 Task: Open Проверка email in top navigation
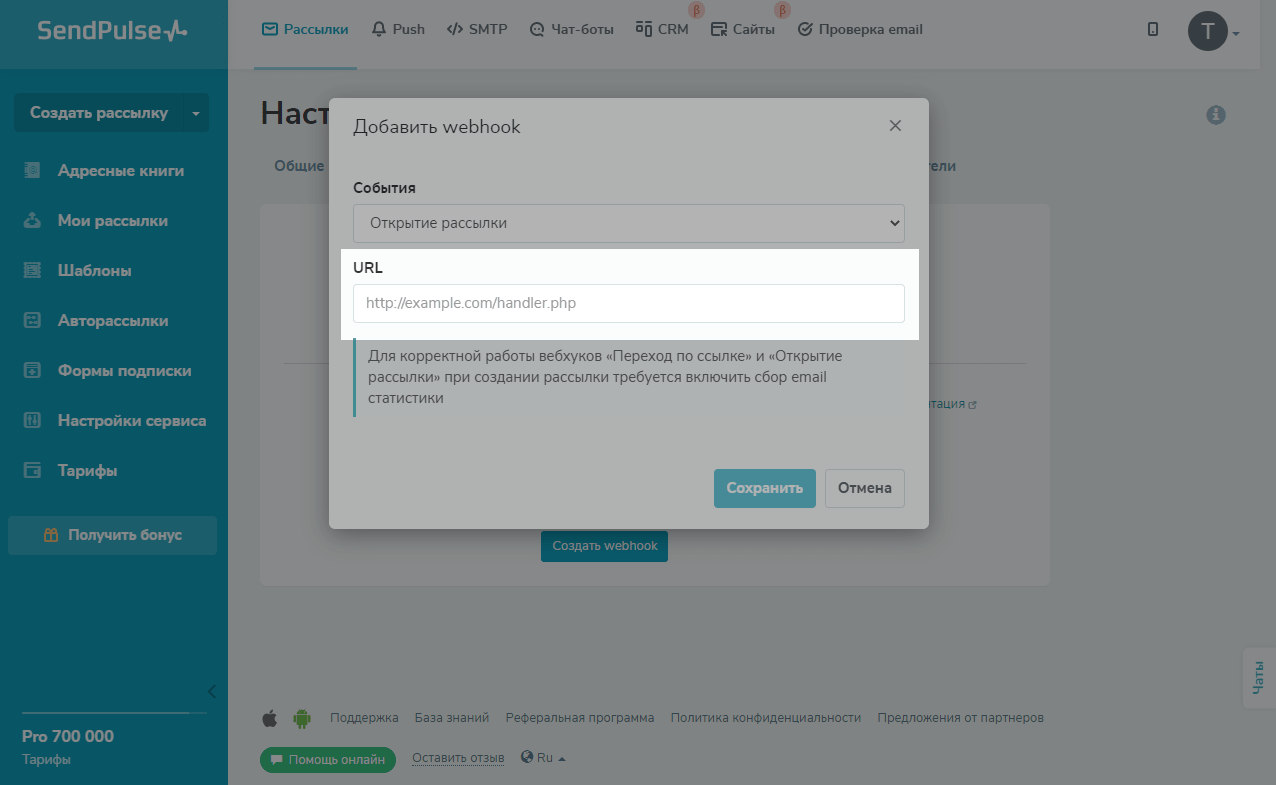pyautogui.click(x=860, y=30)
